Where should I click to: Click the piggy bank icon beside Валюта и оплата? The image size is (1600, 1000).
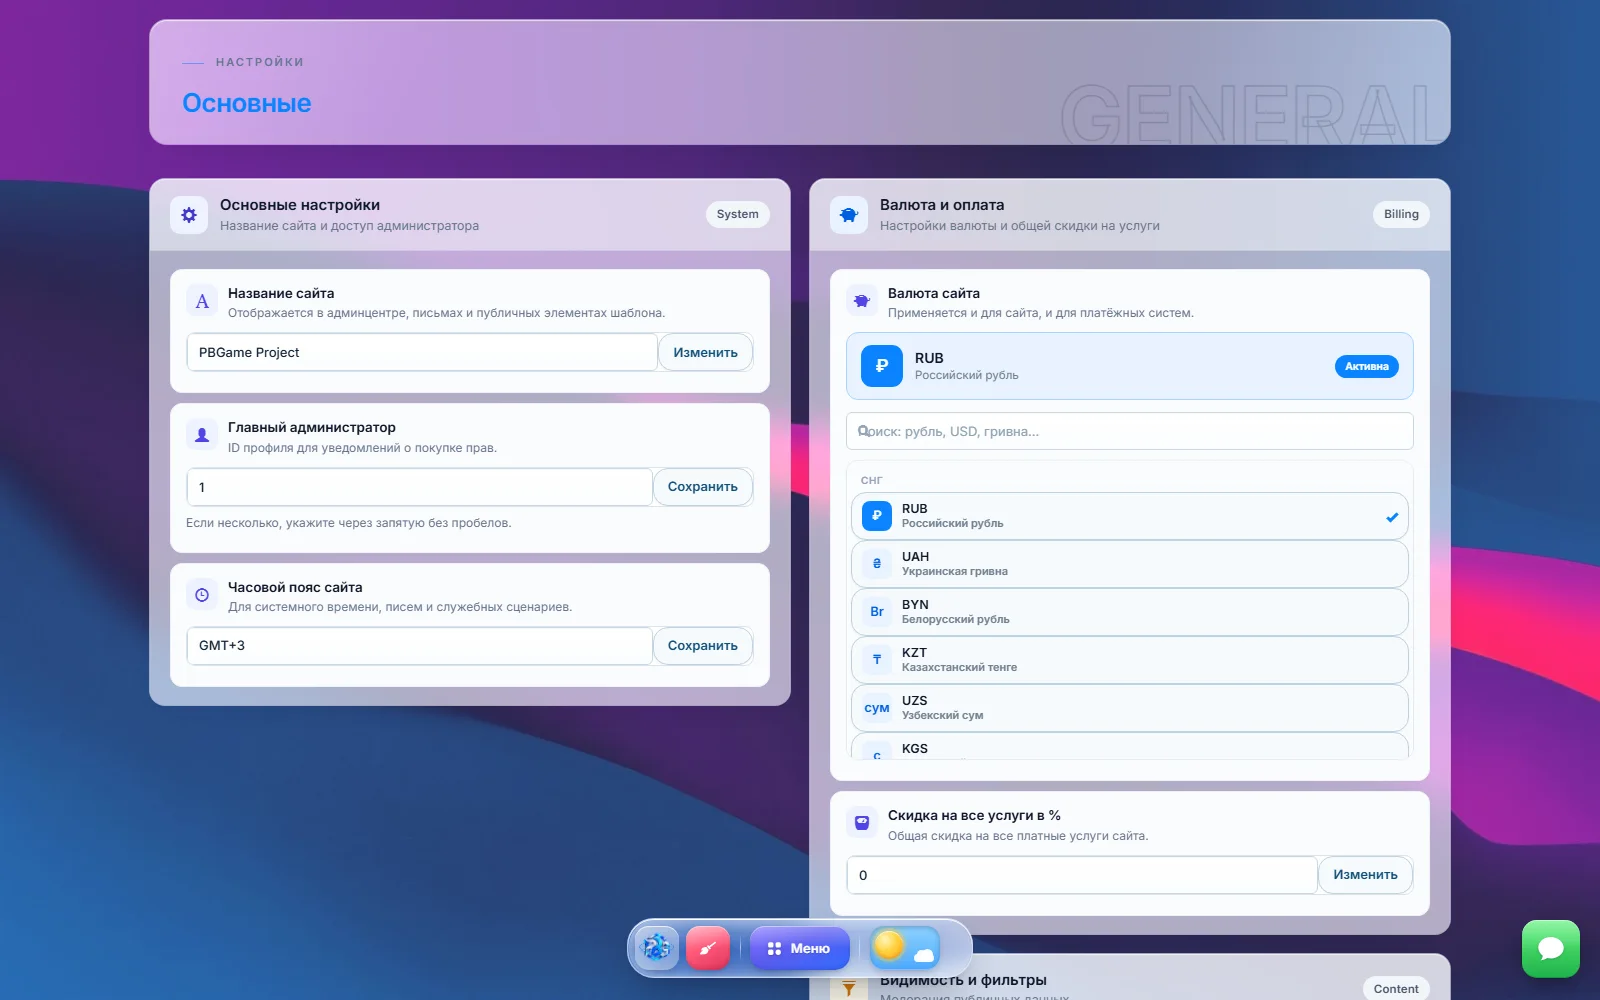point(849,215)
